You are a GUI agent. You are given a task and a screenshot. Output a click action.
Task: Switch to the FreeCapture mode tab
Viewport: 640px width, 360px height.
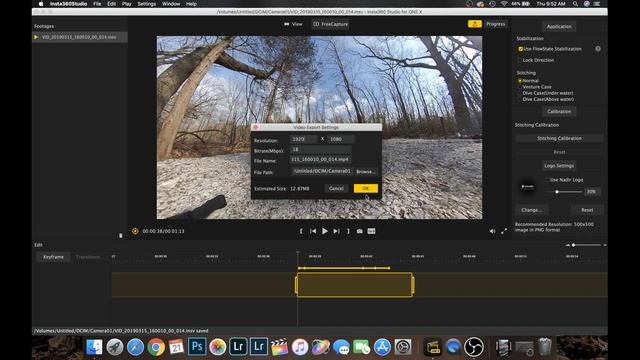tap(331, 24)
